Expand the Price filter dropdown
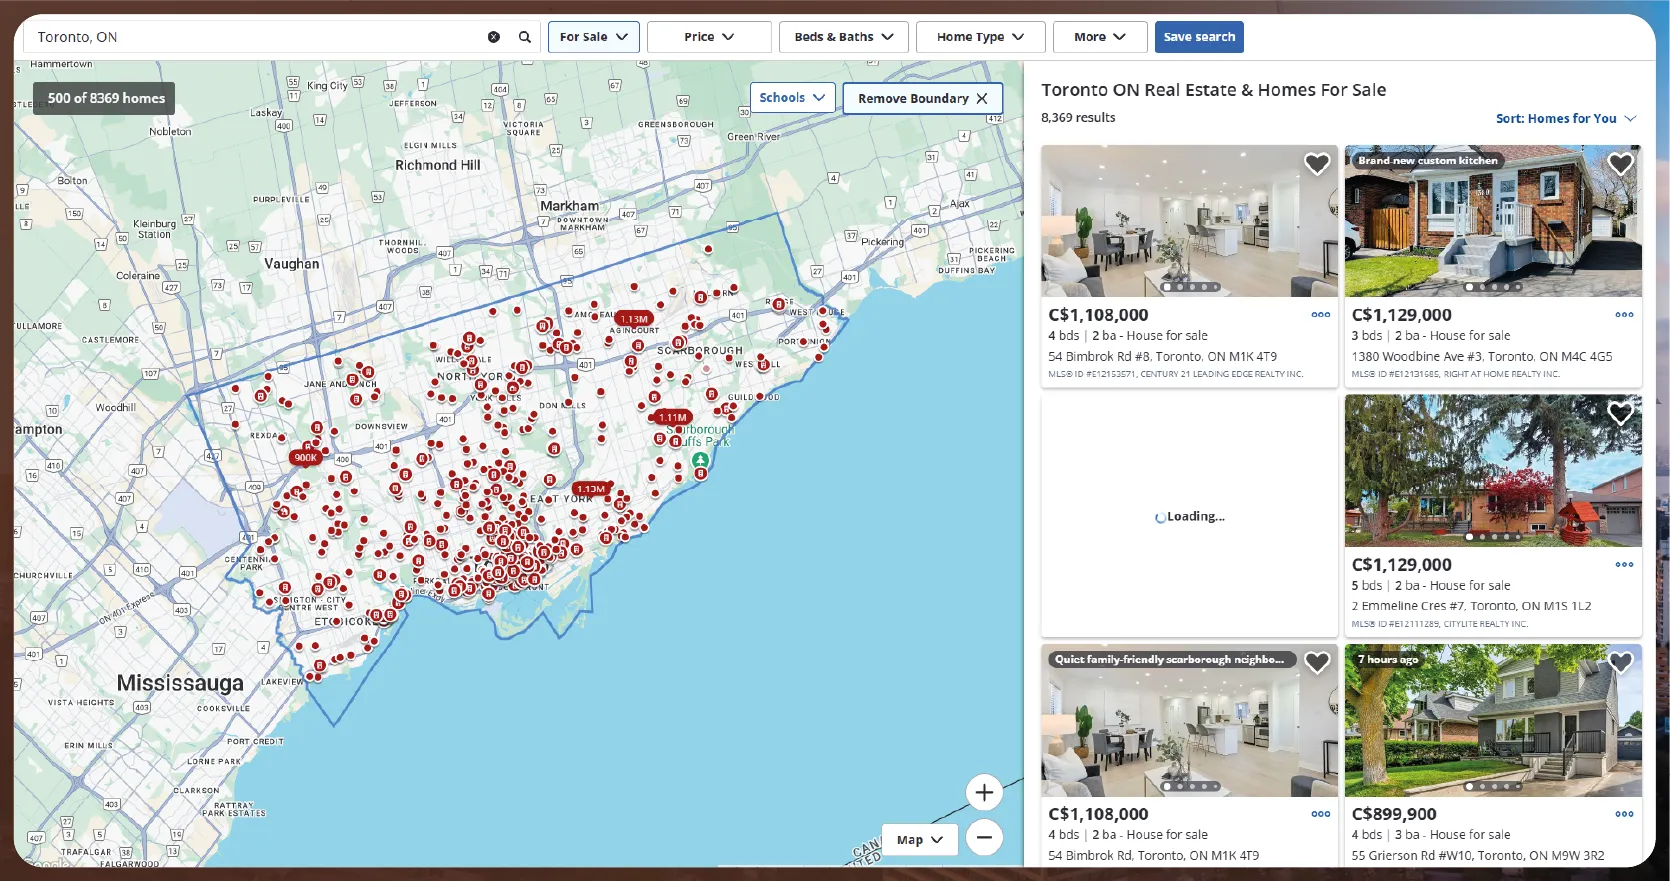This screenshot has width=1670, height=881. (709, 37)
